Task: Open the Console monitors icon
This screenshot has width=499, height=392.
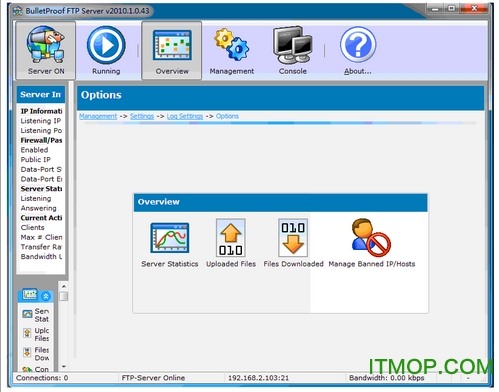Action: (x=293, y=45)
